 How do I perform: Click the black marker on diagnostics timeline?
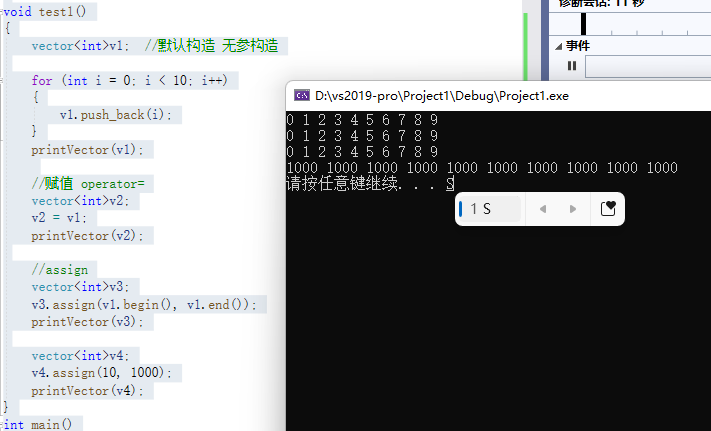coord(584,24)
